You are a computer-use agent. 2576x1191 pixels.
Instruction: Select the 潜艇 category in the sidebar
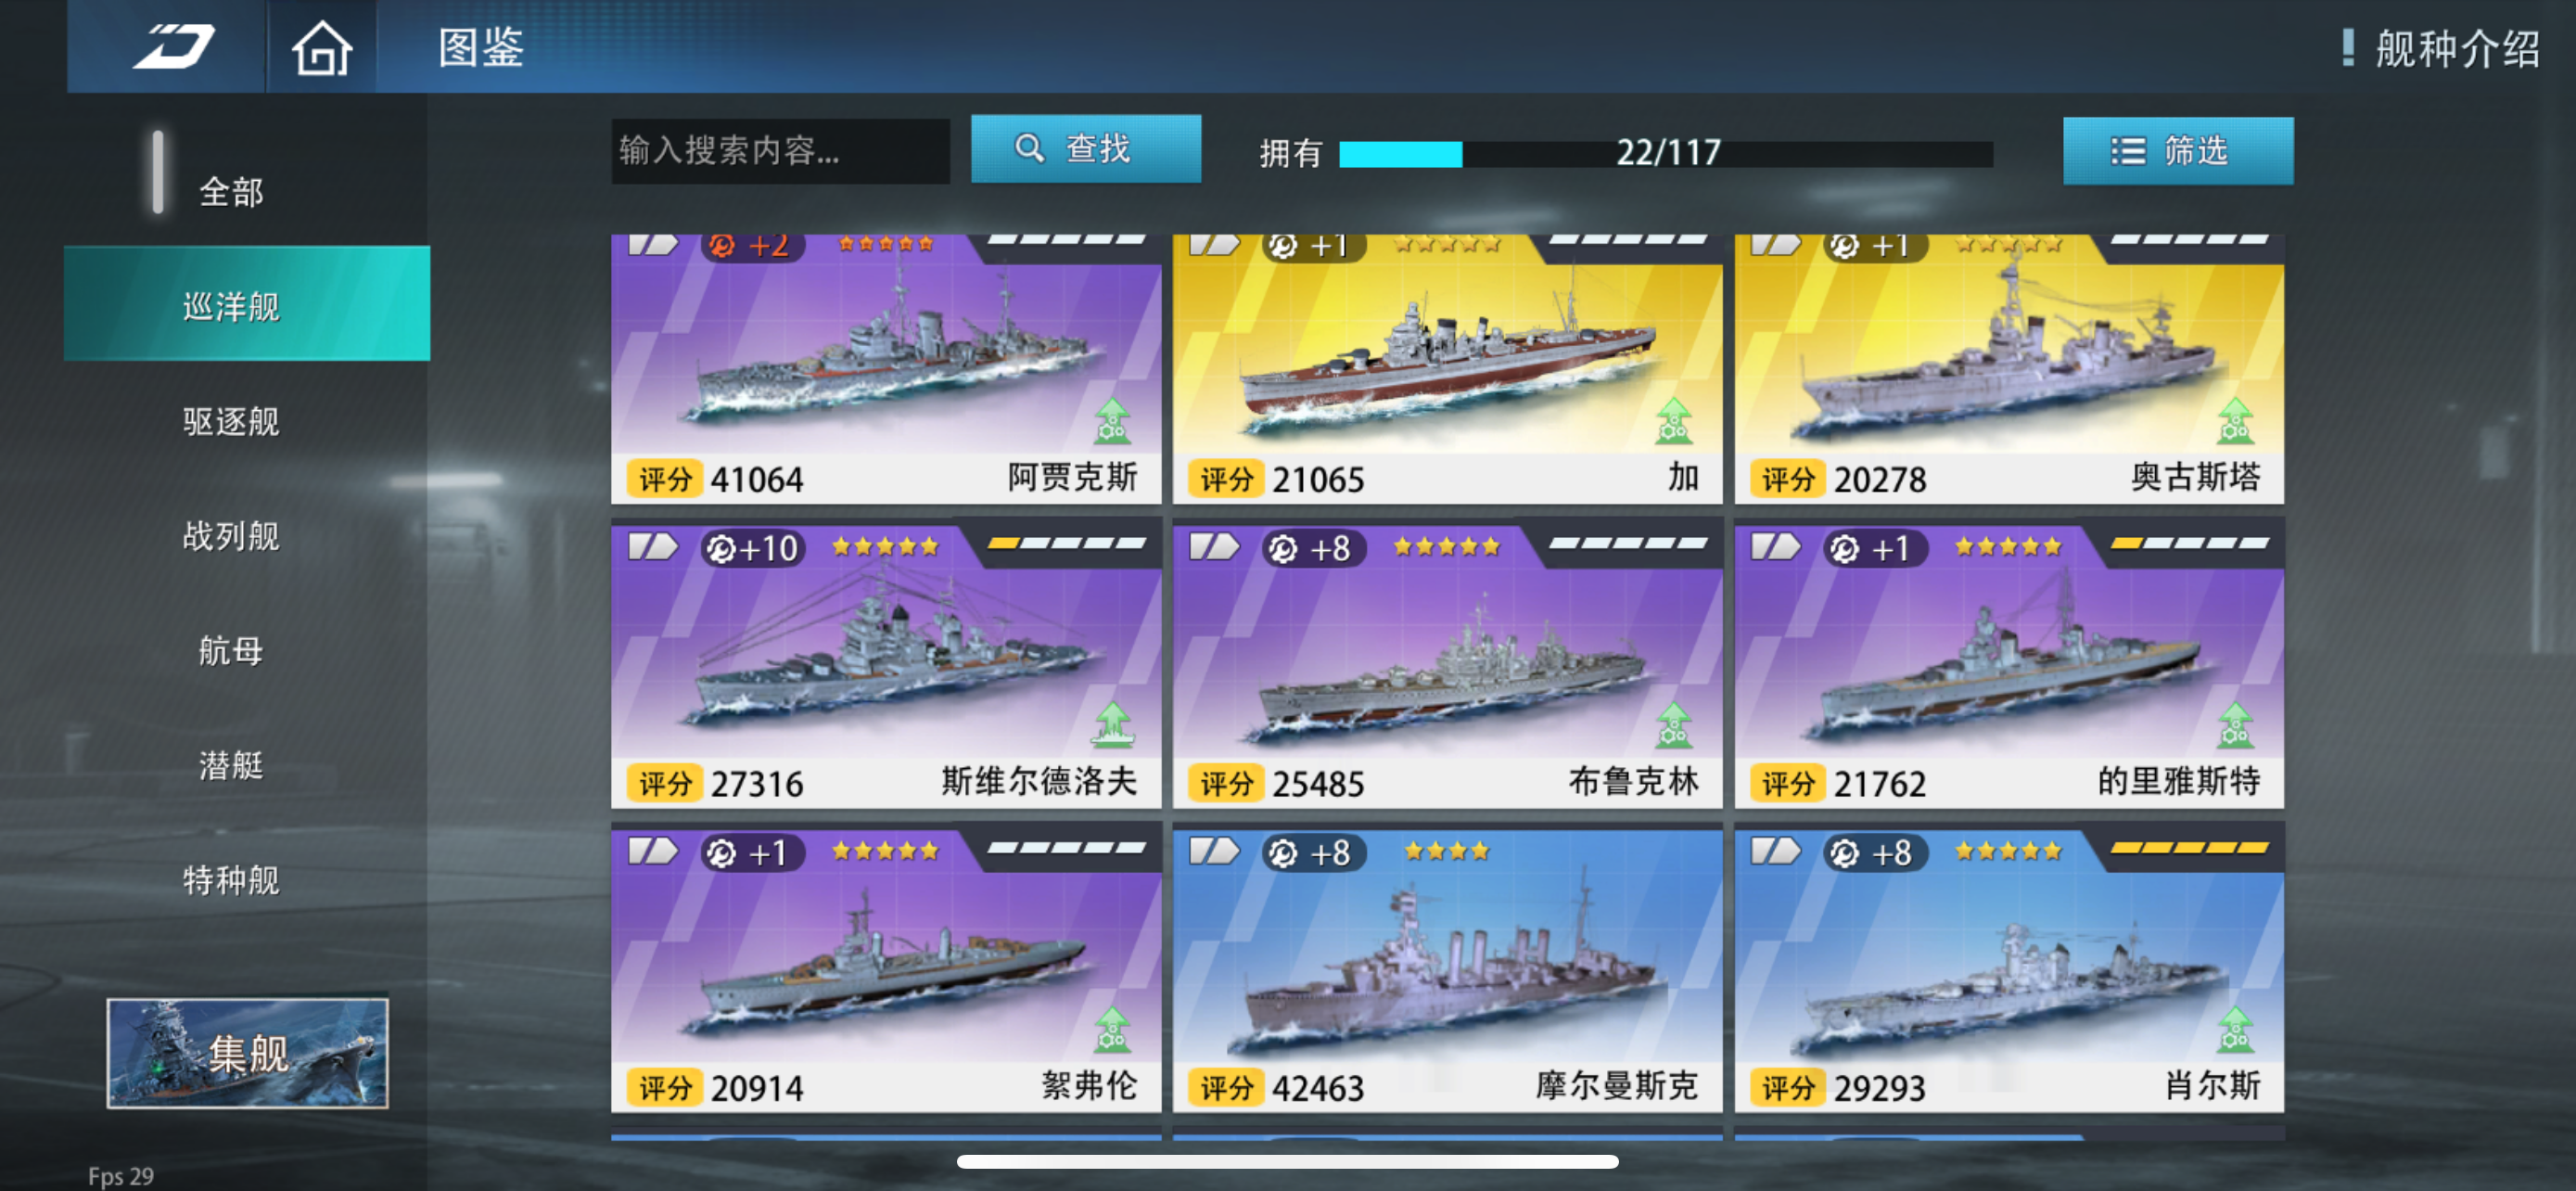[x=231, y=765]
